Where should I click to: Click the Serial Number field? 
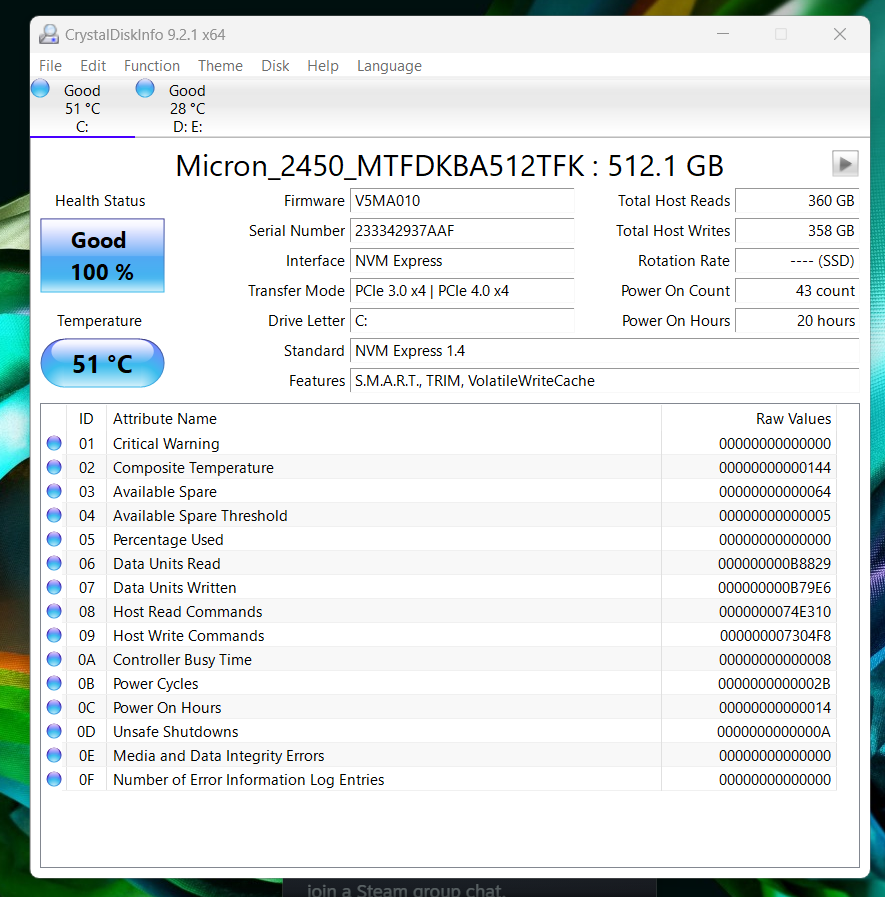coord(462,231)
